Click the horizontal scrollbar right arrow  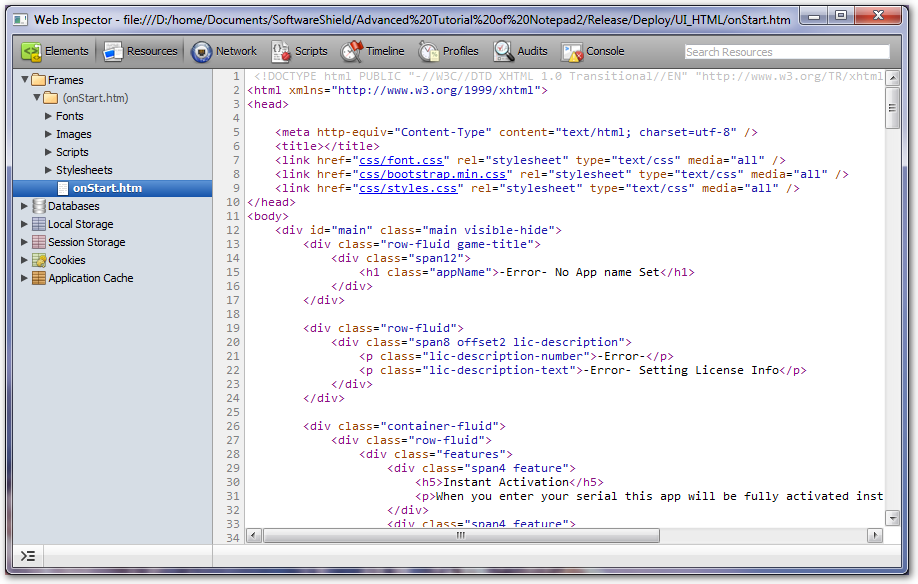point(875,535)
